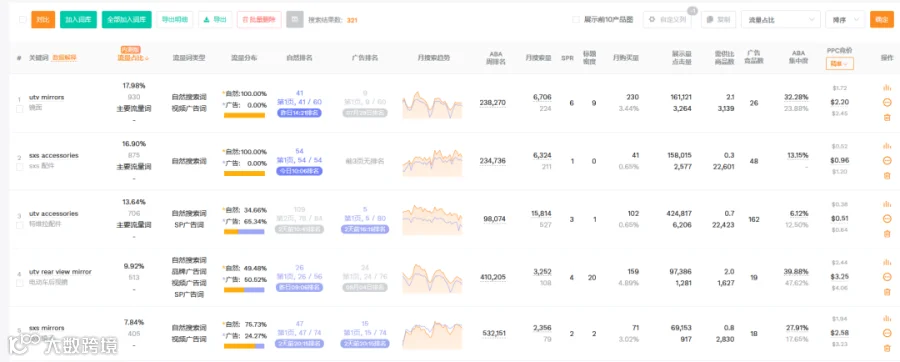Open monthly search trend chart for sxs mirrors
Viewport: 900px width, 362px height.
click(432, 336)
